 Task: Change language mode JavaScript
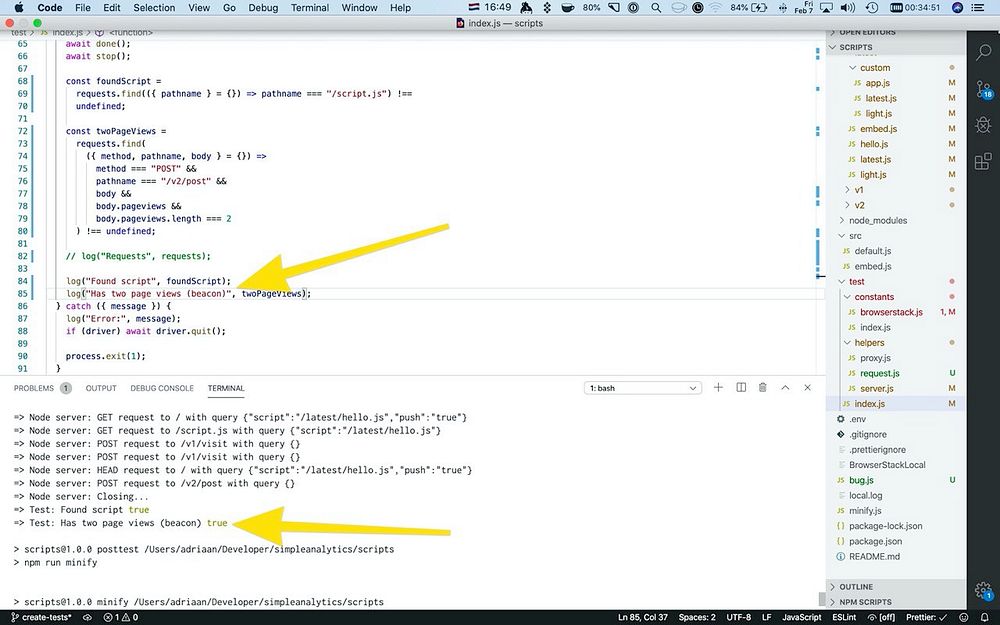(802, 617)
